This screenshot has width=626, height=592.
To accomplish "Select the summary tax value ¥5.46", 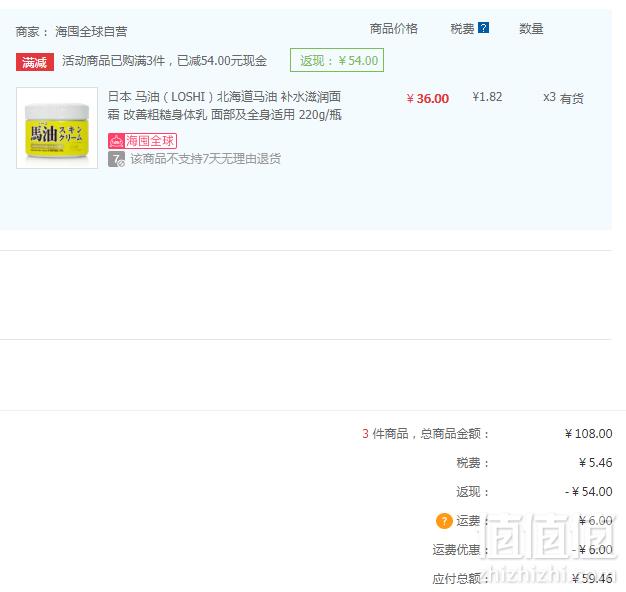I will [596, 463].
